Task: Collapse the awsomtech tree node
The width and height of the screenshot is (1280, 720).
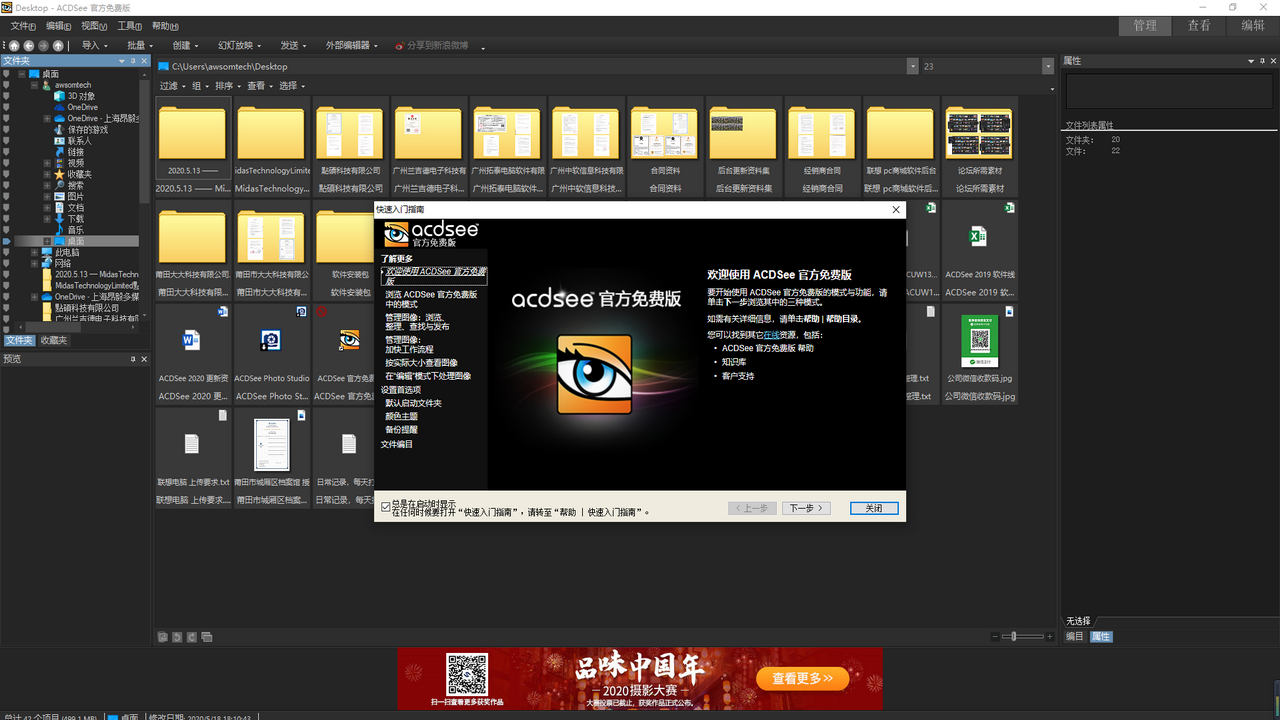Action: pyautogui.click(x=34, y=85)
